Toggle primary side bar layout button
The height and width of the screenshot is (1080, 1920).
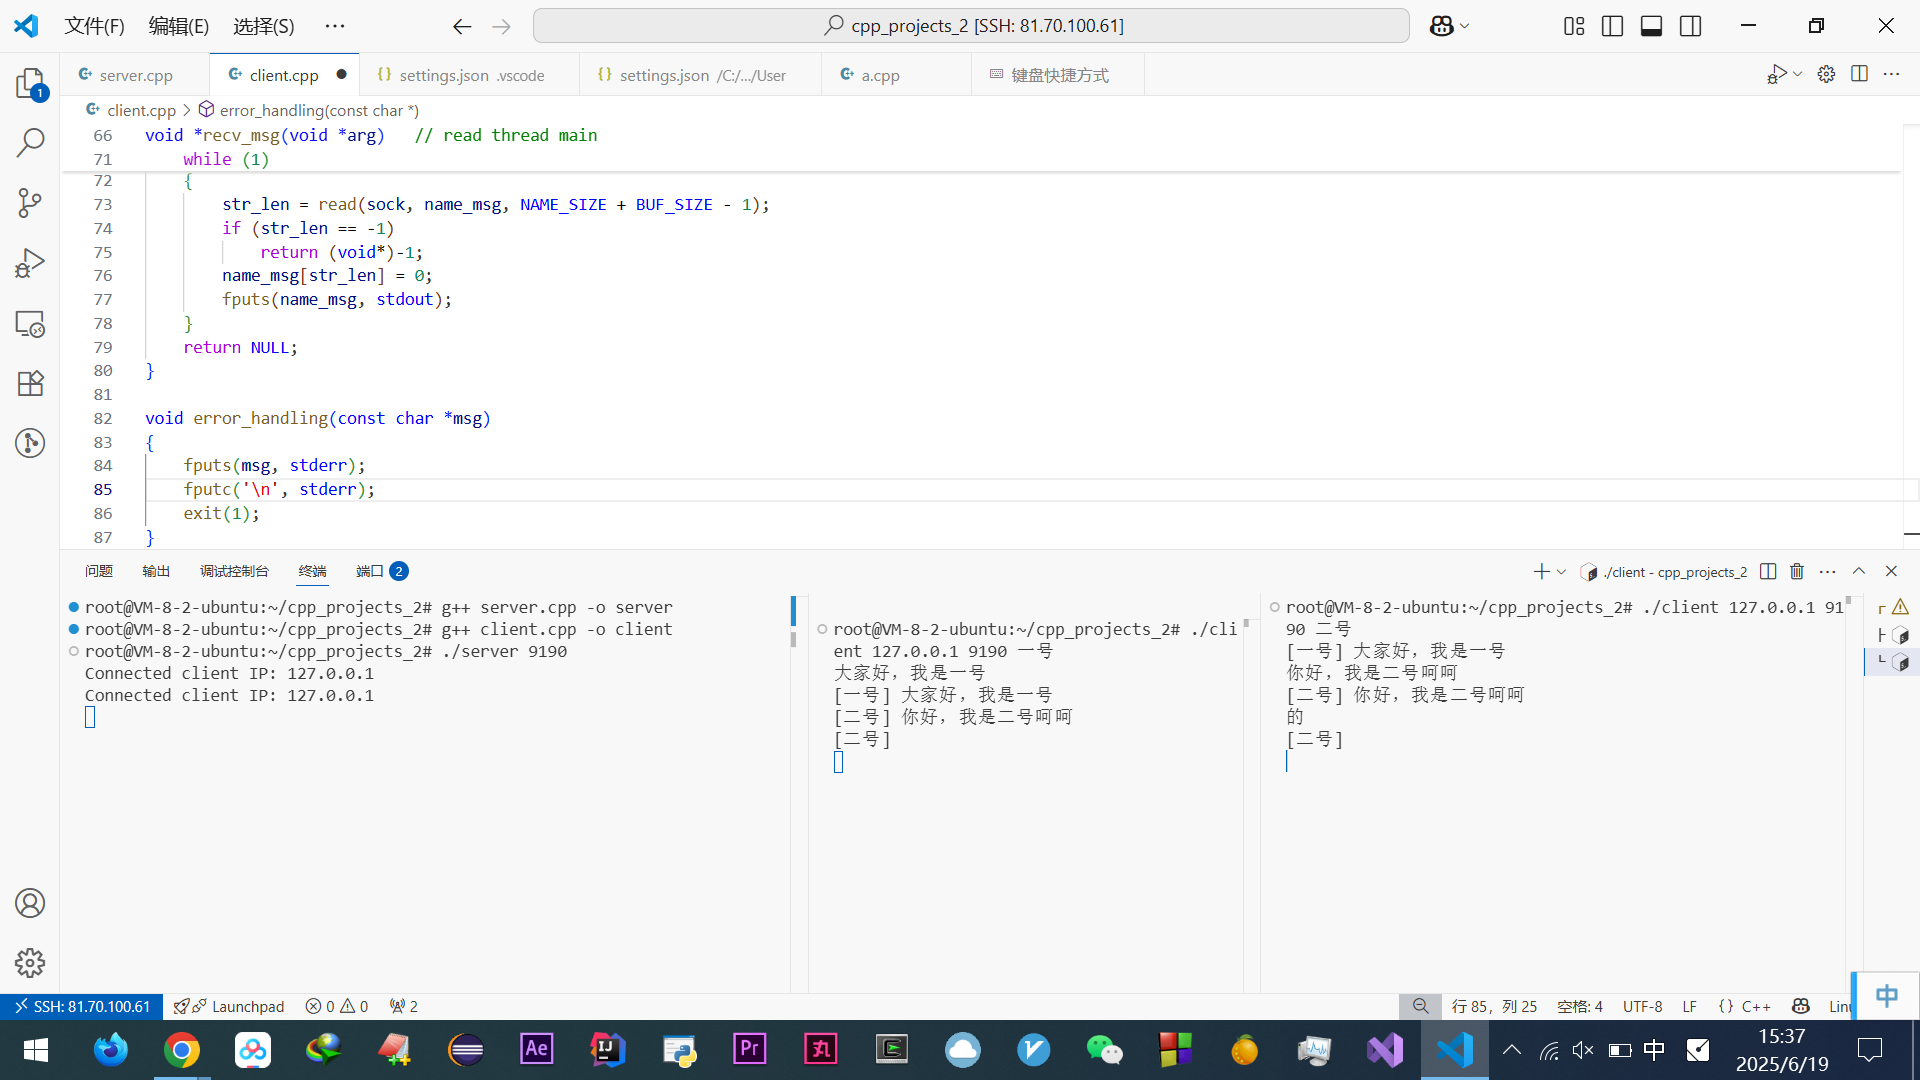click(1612, 26)
